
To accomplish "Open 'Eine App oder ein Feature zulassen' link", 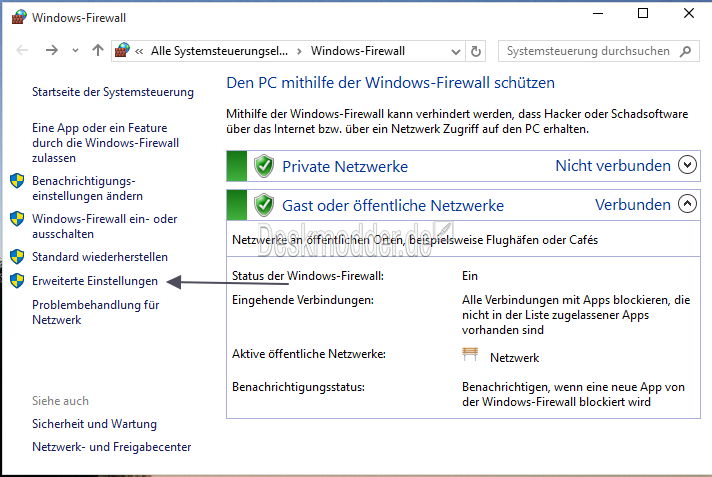I will tap(105, 143).
